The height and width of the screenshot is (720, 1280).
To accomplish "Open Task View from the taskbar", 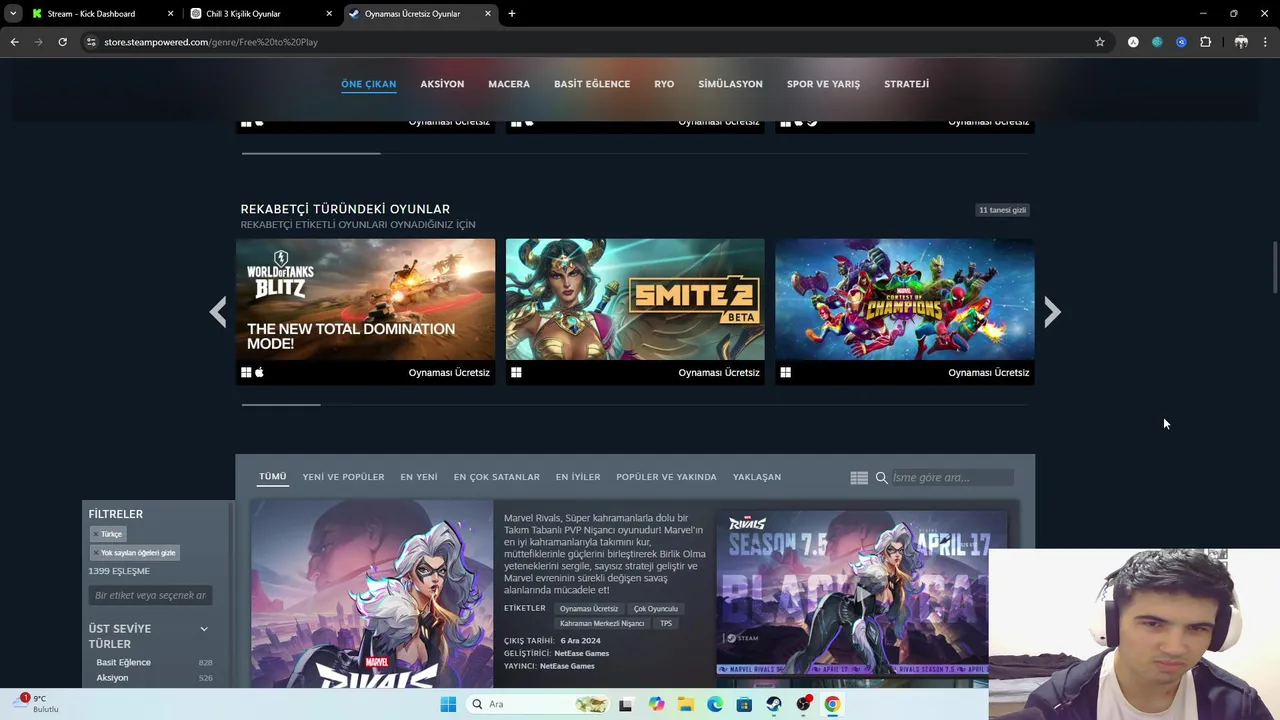I will 626,704.
